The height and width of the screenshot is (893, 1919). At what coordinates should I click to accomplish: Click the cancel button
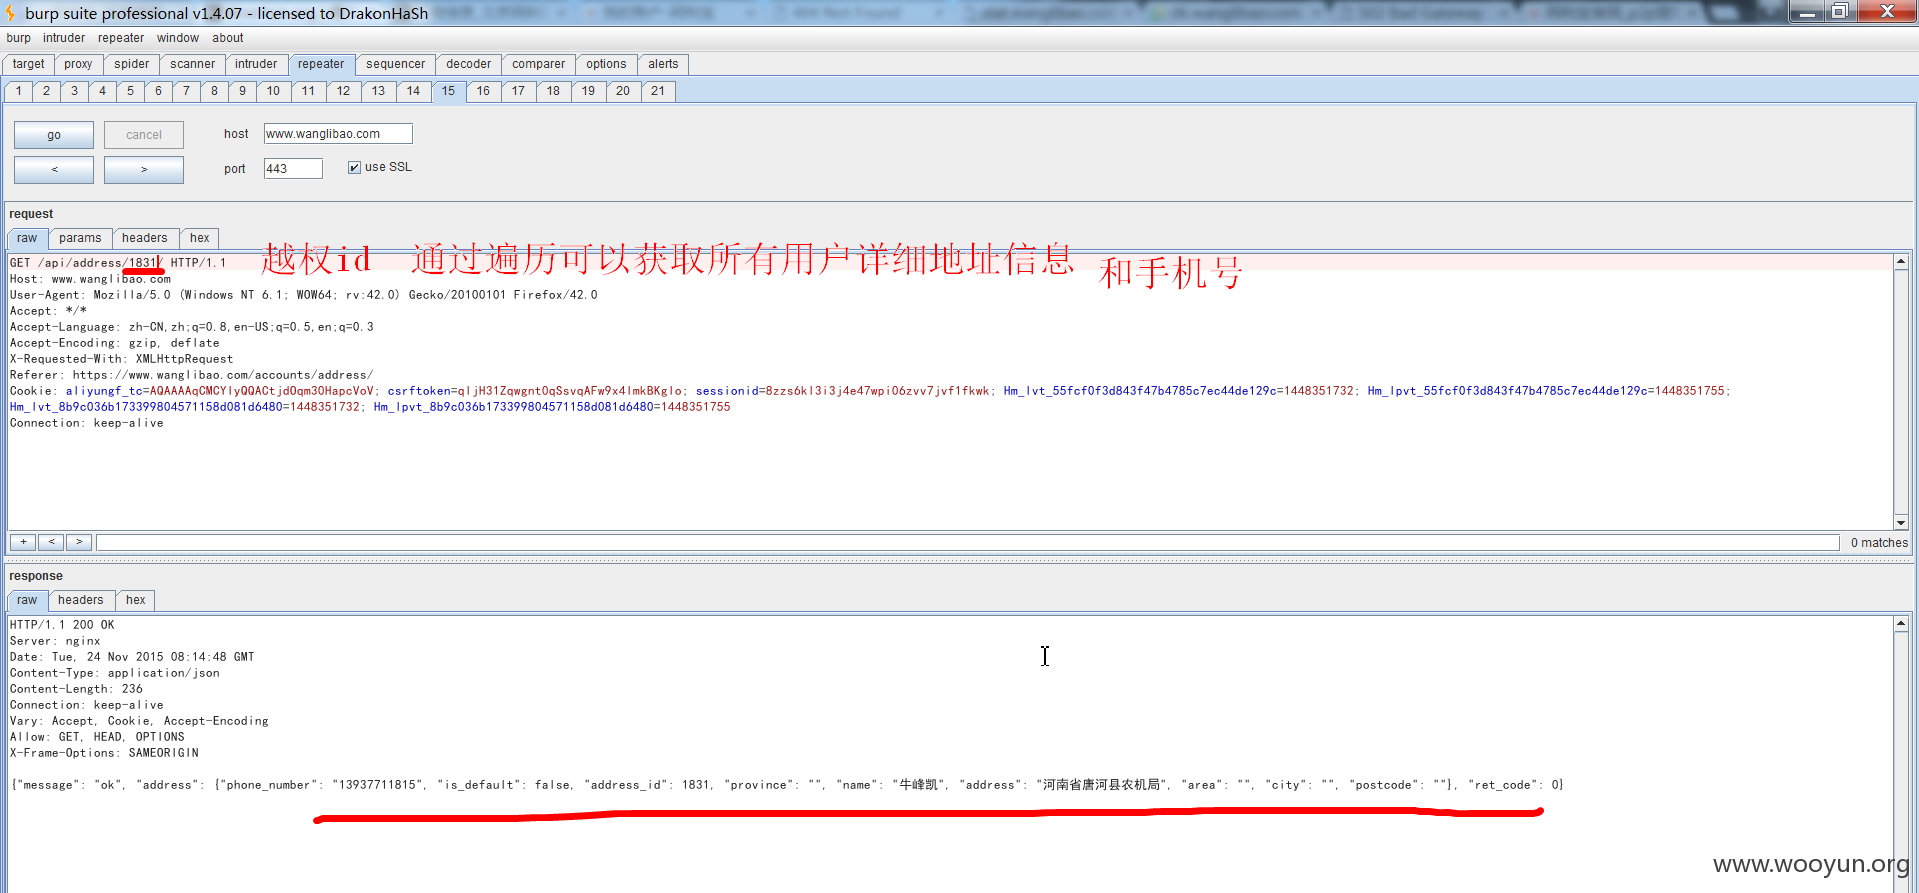tap(144, 135)
